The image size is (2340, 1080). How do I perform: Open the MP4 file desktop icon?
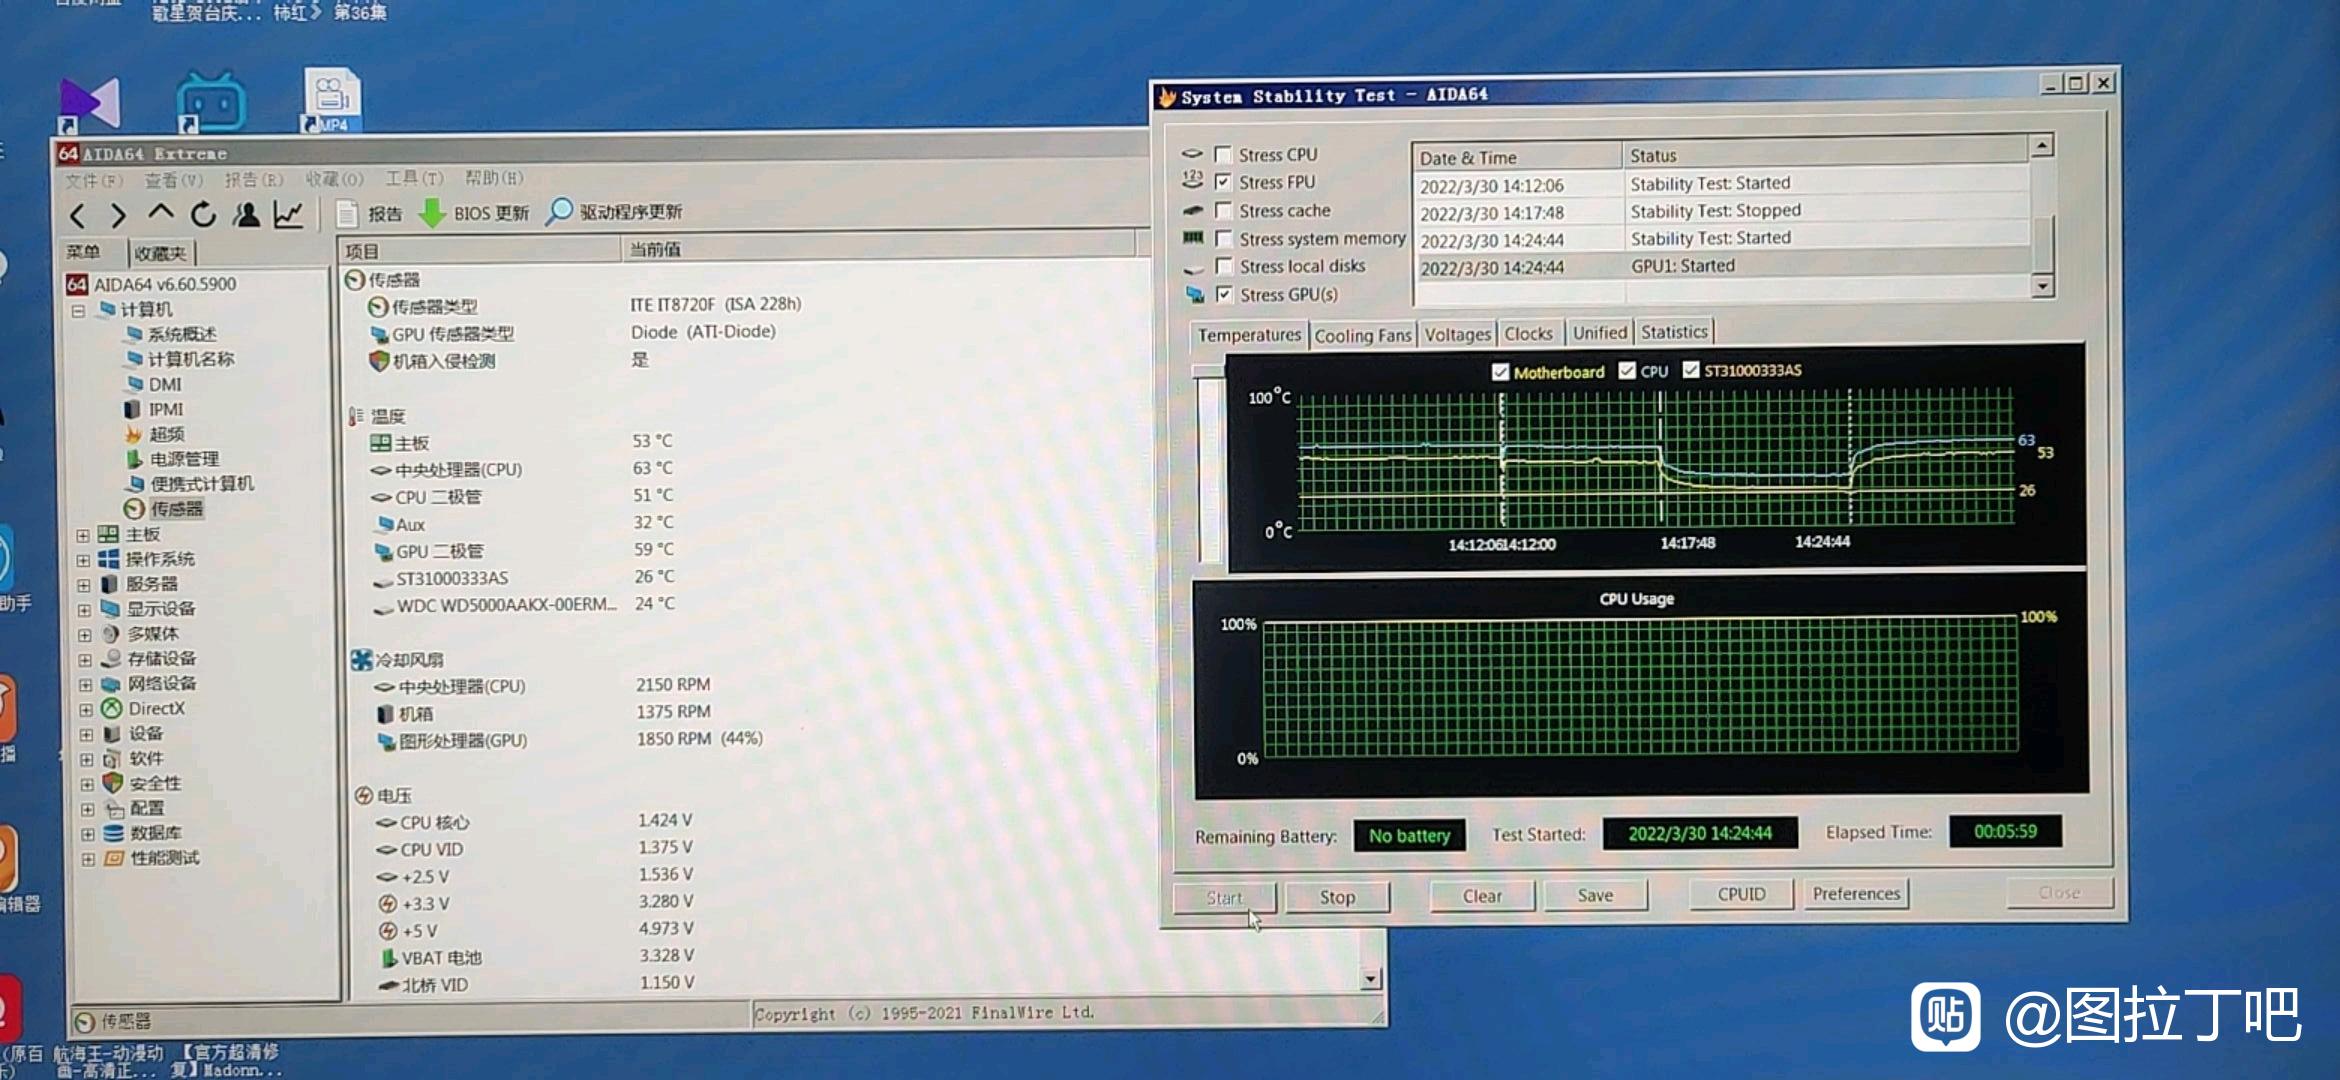[x=332, y=100]
